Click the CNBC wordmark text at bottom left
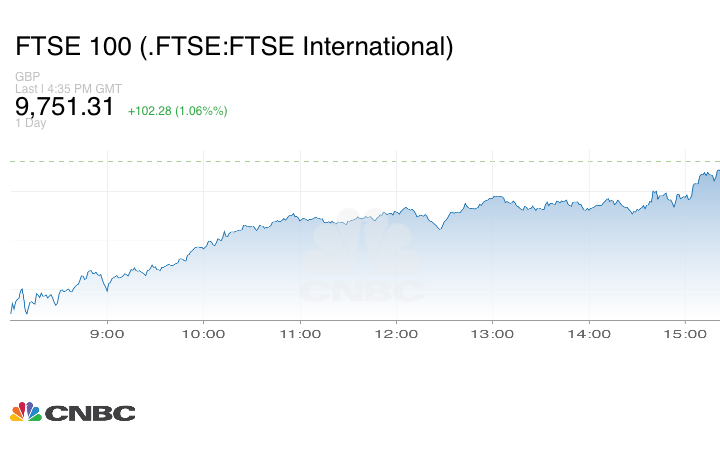Image resolution: width=720 pixels, height=450 pixels. tap(88, 412)
